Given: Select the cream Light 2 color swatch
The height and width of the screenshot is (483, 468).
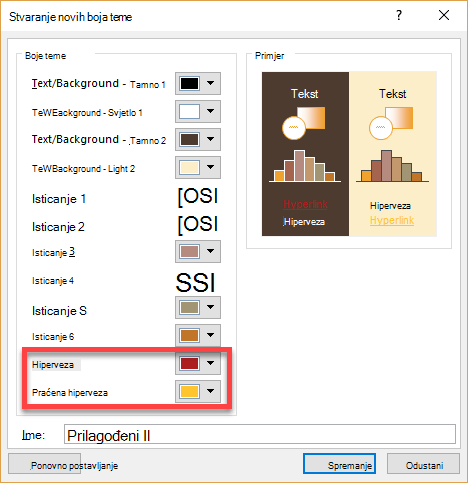Looking at the screenshot, I should (189, 167).
